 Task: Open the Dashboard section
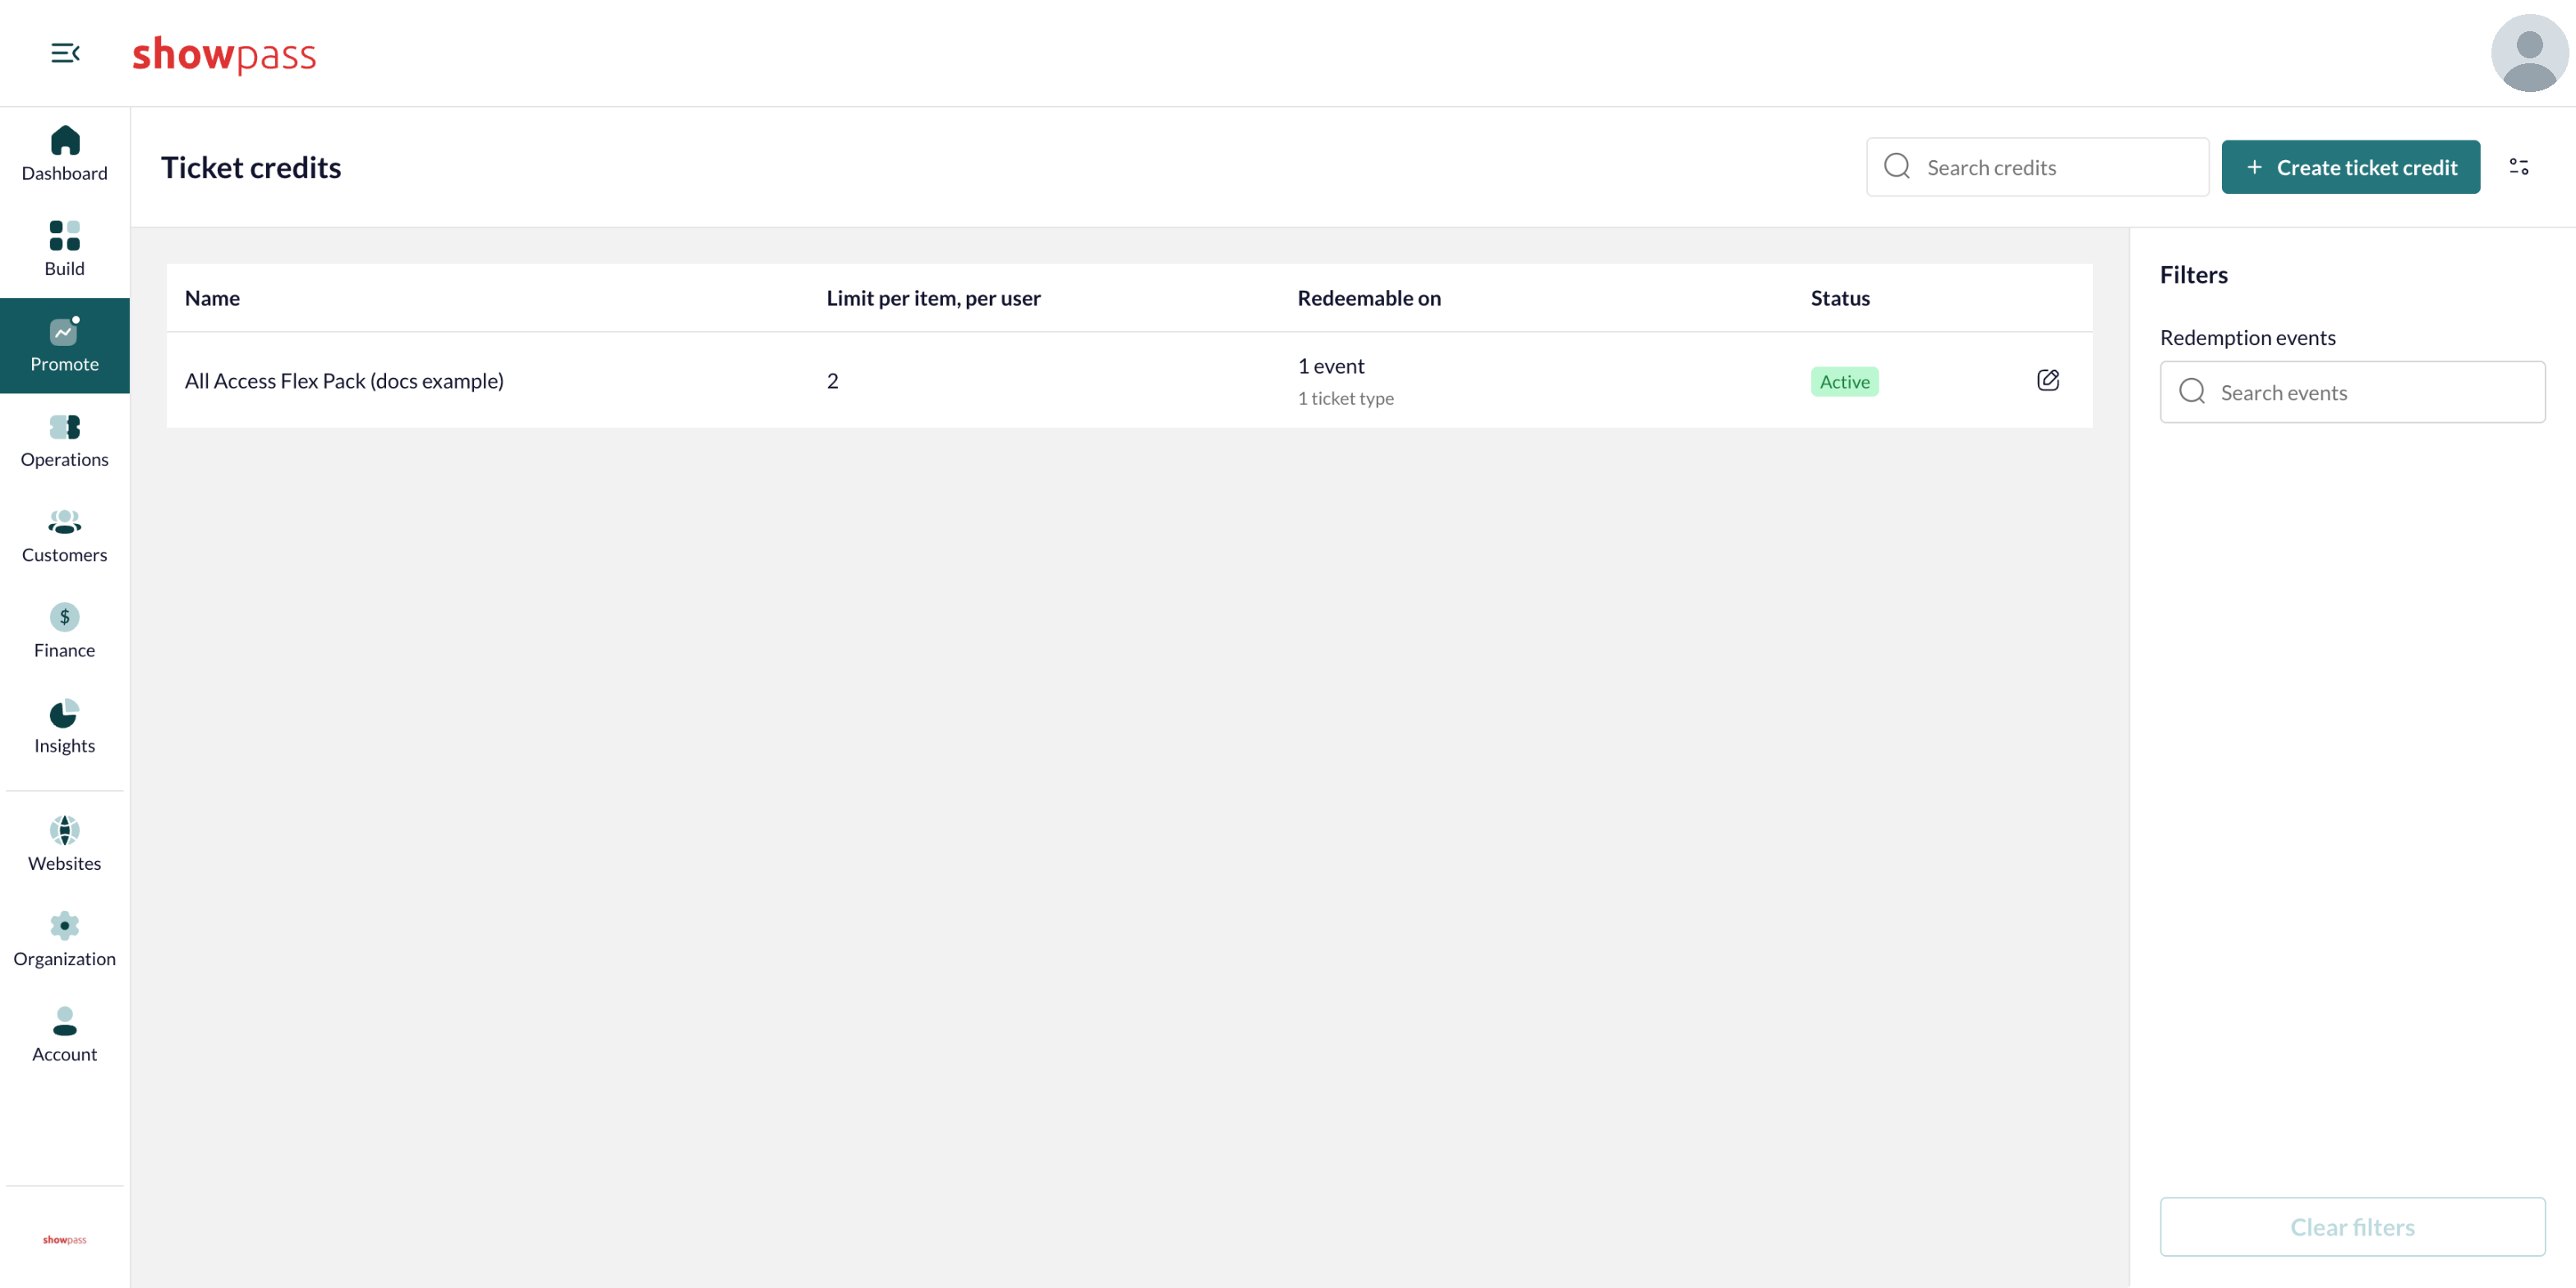point(64,154)
